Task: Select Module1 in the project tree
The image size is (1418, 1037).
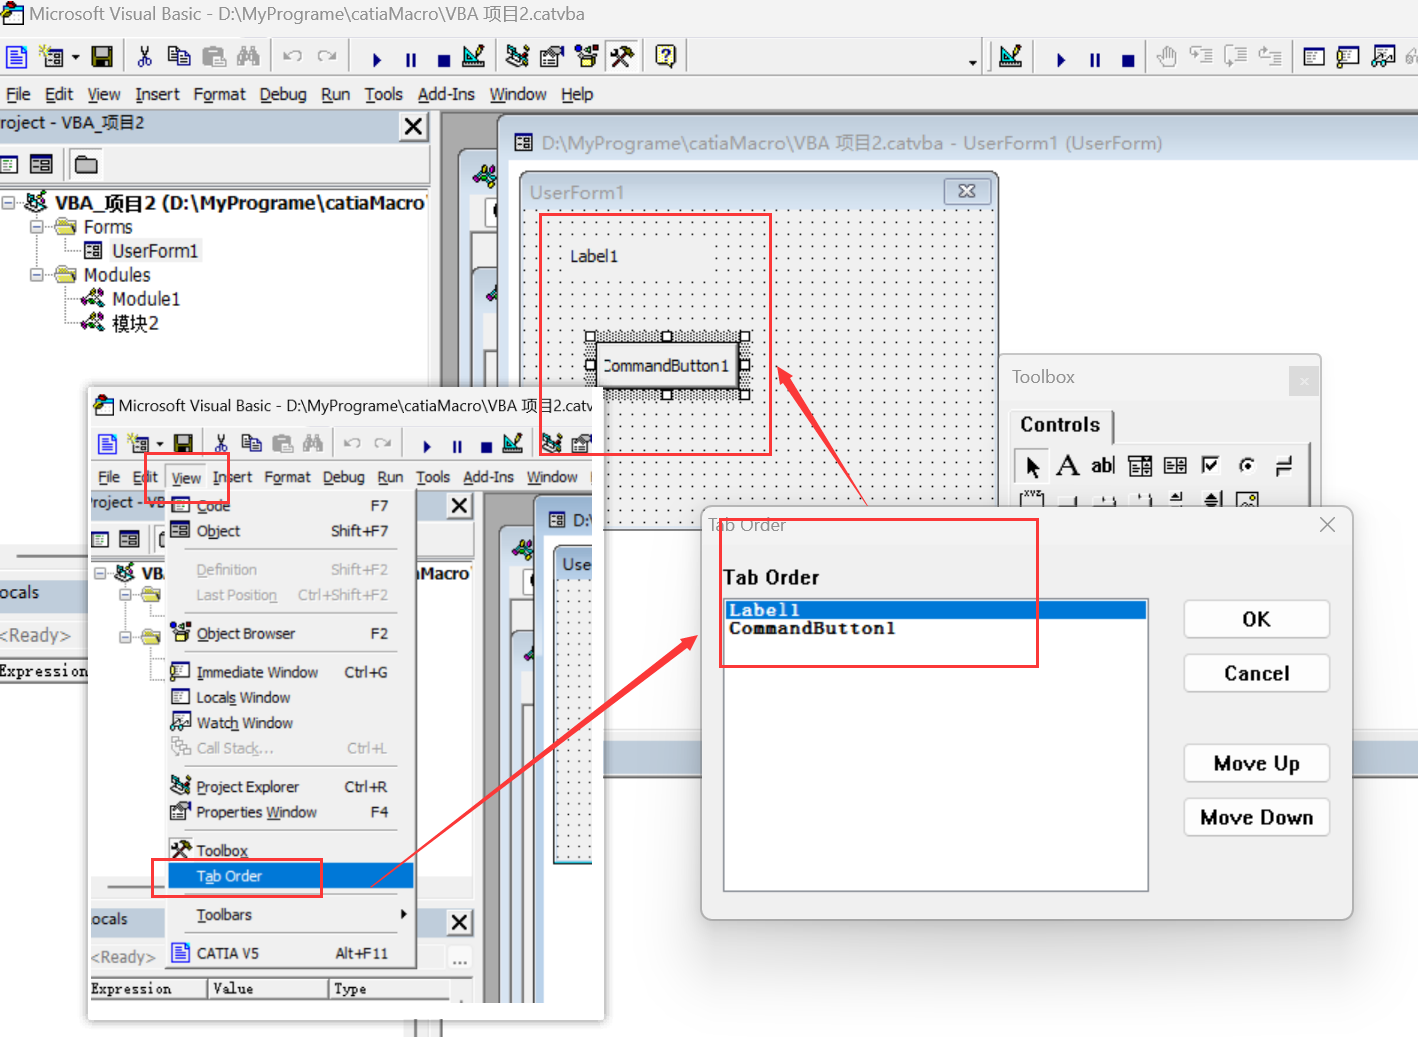Action: [146, 299]
